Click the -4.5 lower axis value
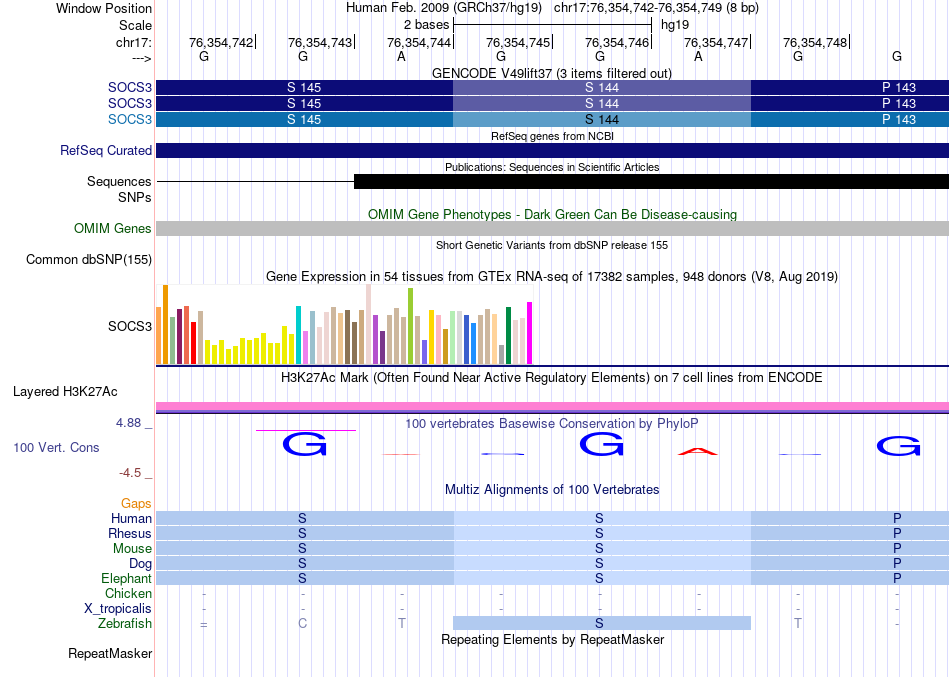 click(130, 473)
